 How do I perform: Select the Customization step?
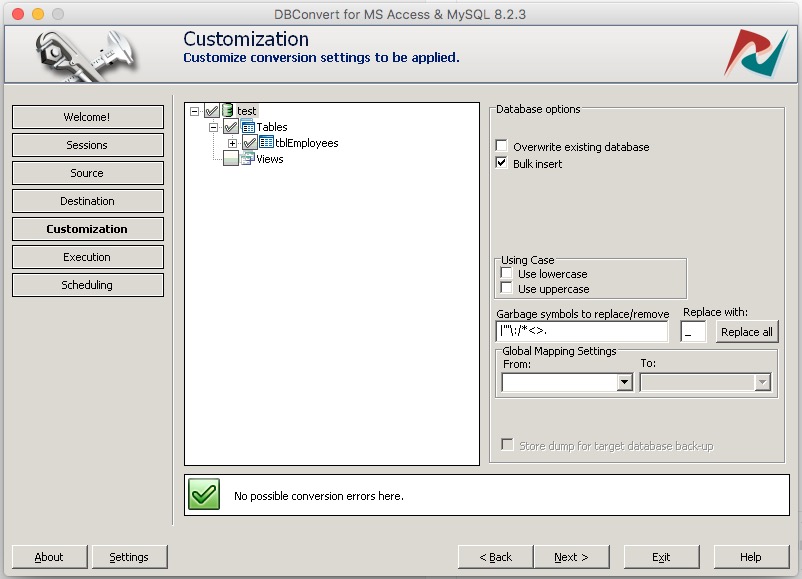(87, 229)
